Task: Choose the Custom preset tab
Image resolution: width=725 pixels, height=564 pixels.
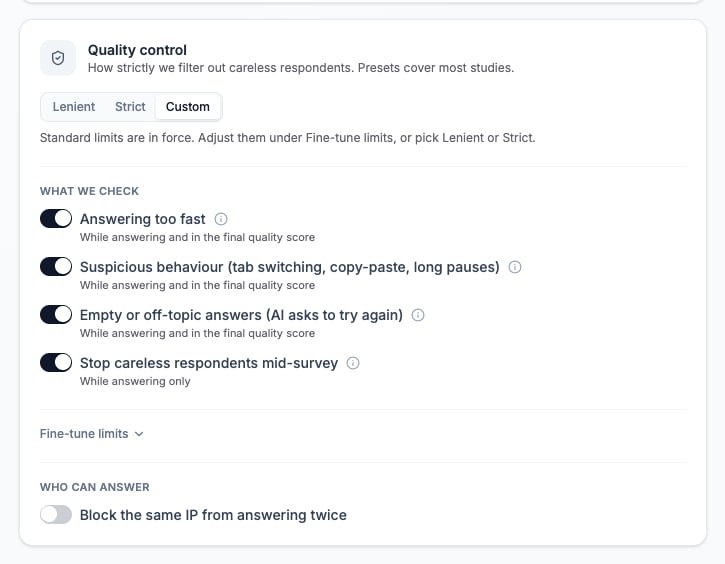Action: [188, 107]
